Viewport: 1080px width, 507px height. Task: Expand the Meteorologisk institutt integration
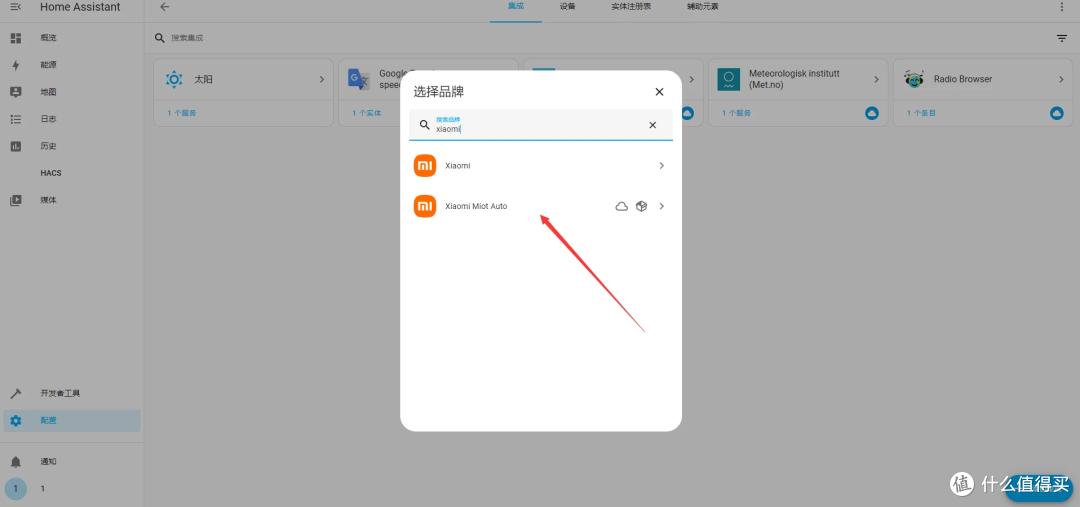pos(876,79)
